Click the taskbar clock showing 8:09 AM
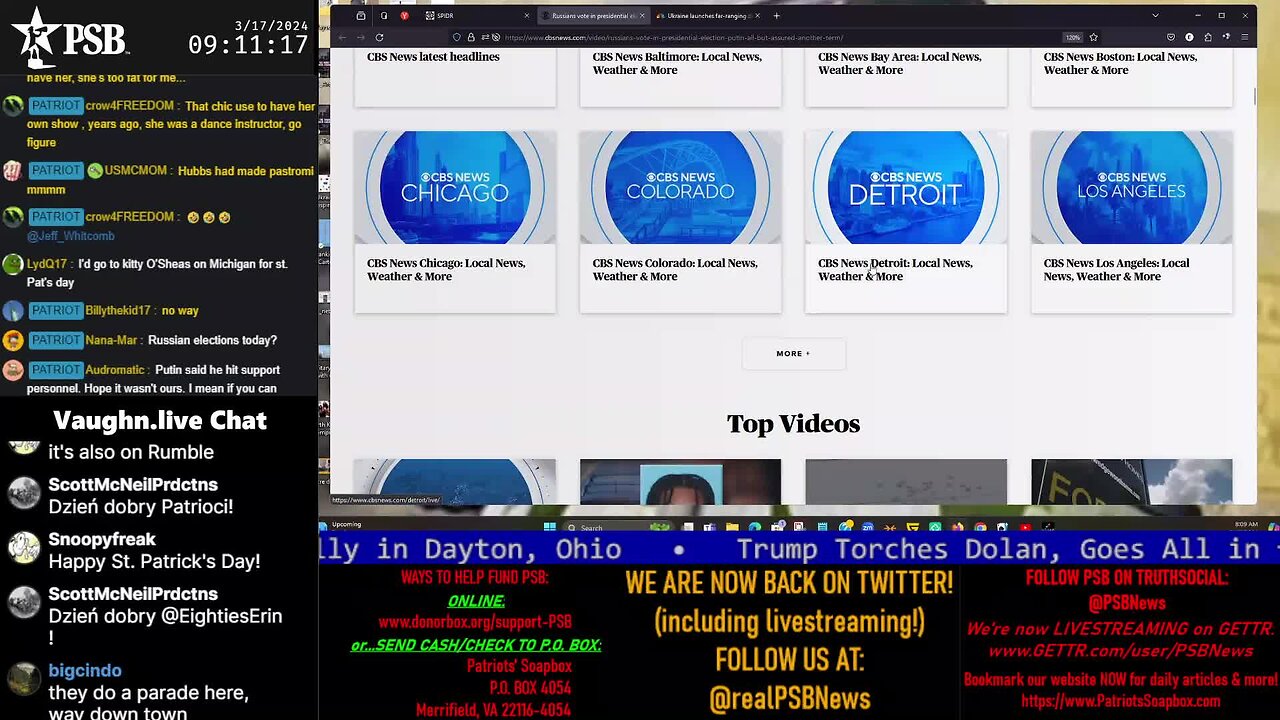The width and height of the screenshot is (1280, 720). pyautogui.click(x=1246, y=524)
